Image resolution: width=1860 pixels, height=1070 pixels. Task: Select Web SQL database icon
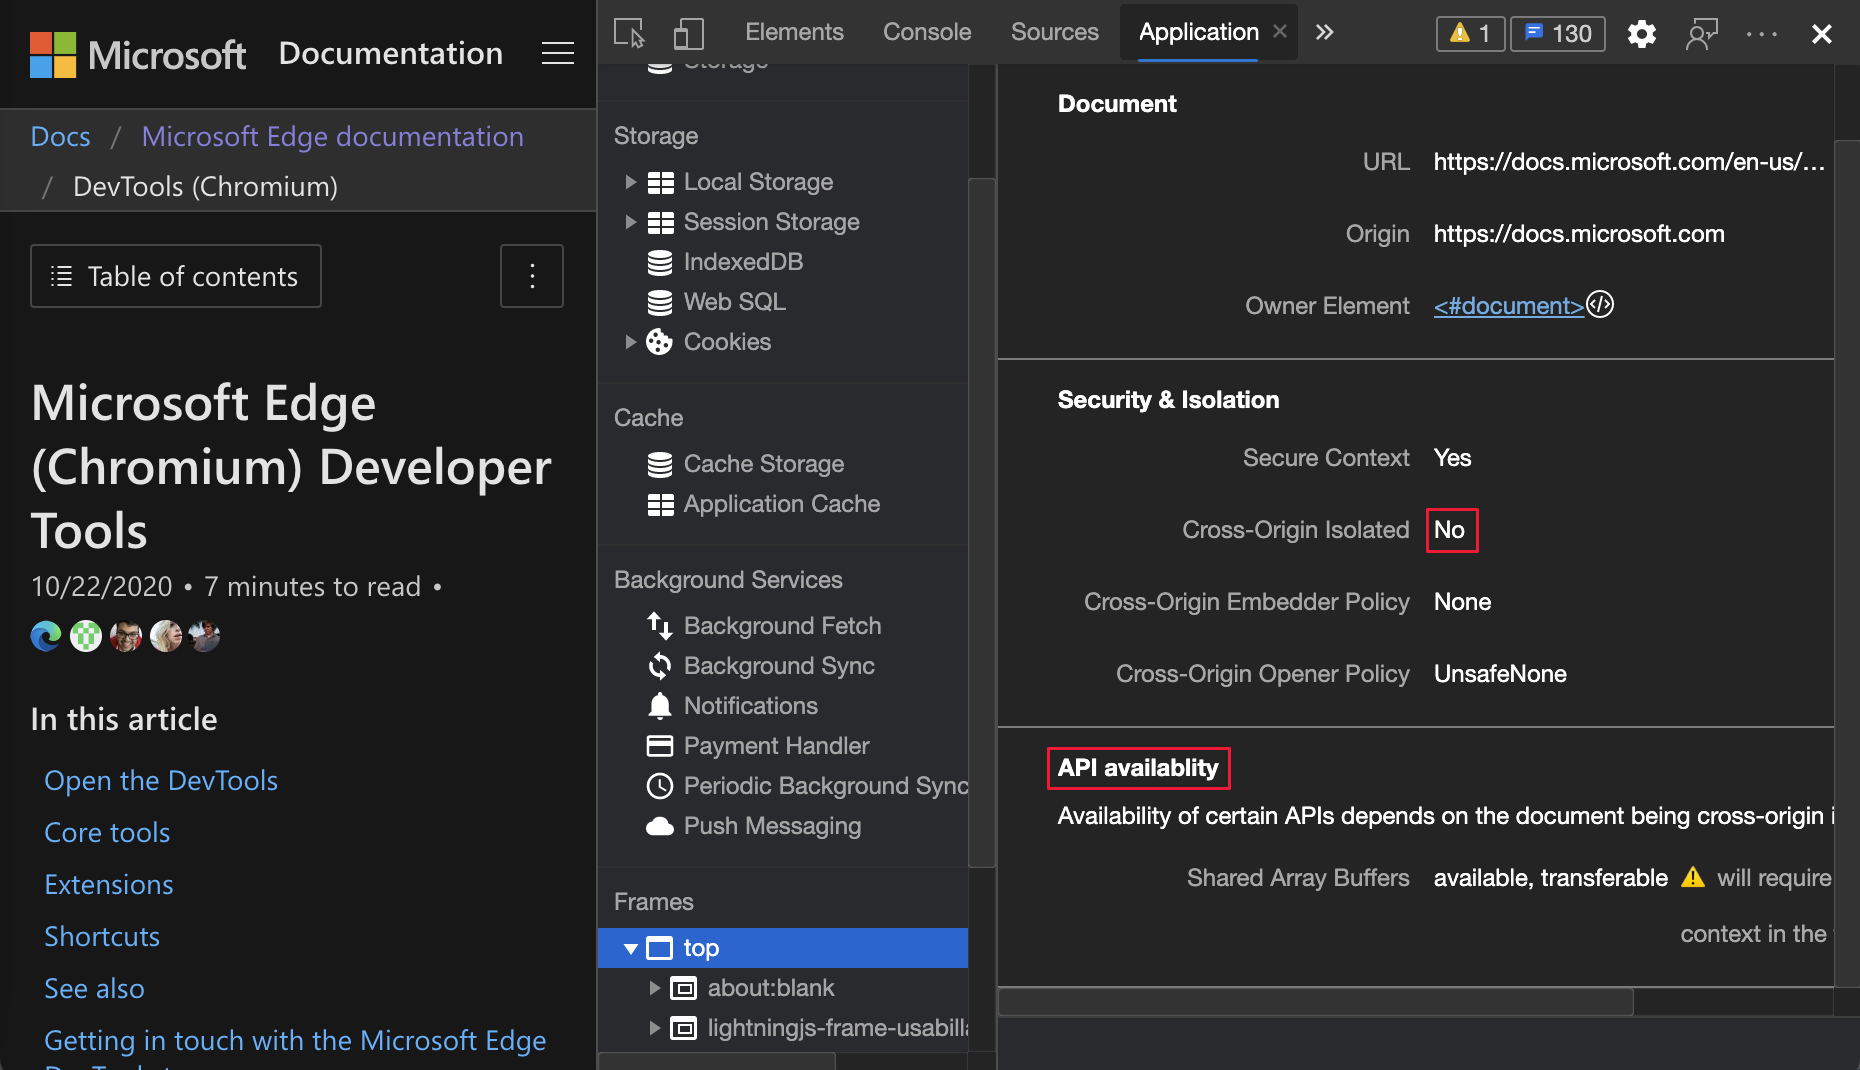tap(660, 302)
